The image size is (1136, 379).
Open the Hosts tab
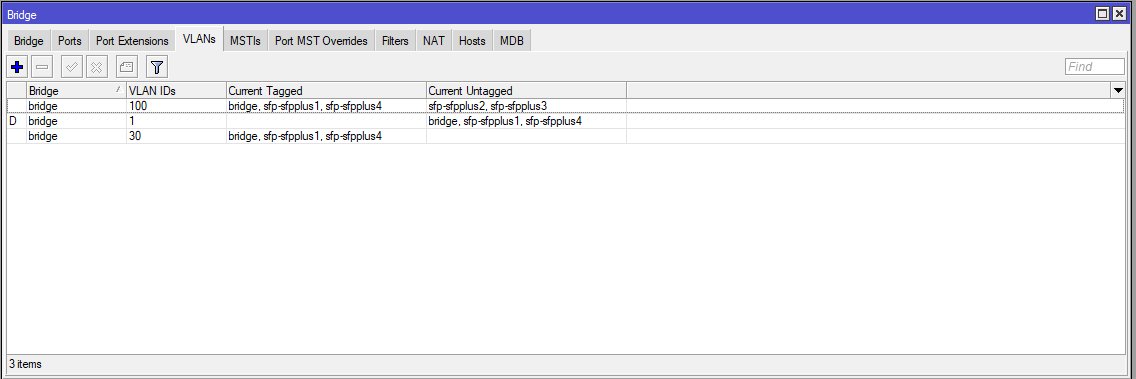[x=472, y=41]
